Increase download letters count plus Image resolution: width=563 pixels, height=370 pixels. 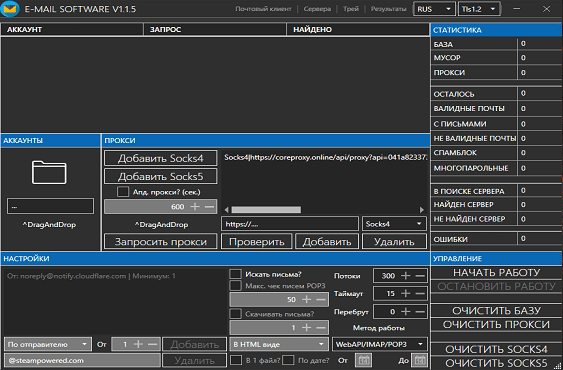pyautogui.click(x=307, y=327)
